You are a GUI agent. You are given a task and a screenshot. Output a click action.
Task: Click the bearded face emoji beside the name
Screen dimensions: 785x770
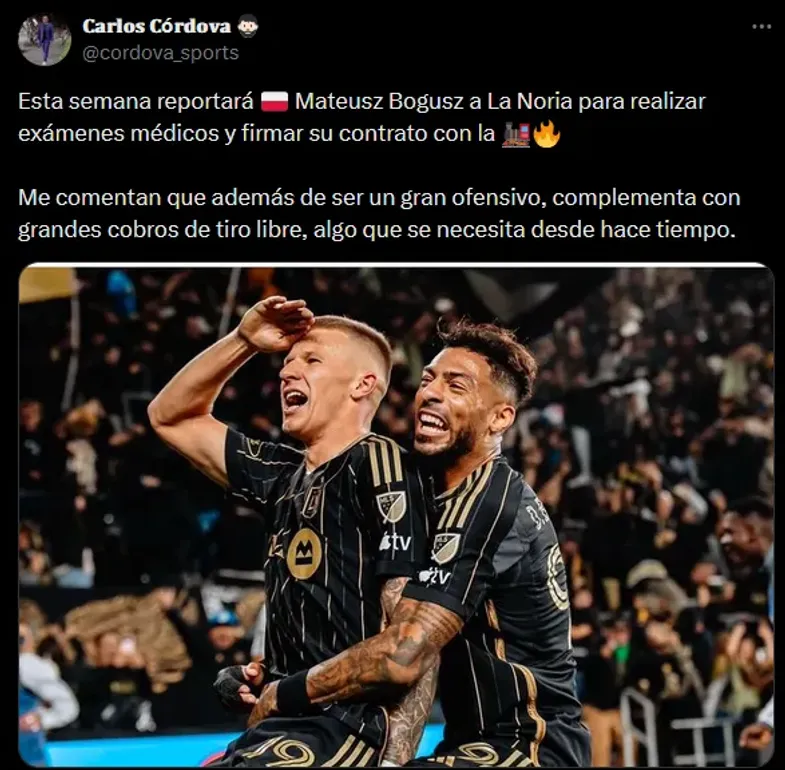coord(247,26)
